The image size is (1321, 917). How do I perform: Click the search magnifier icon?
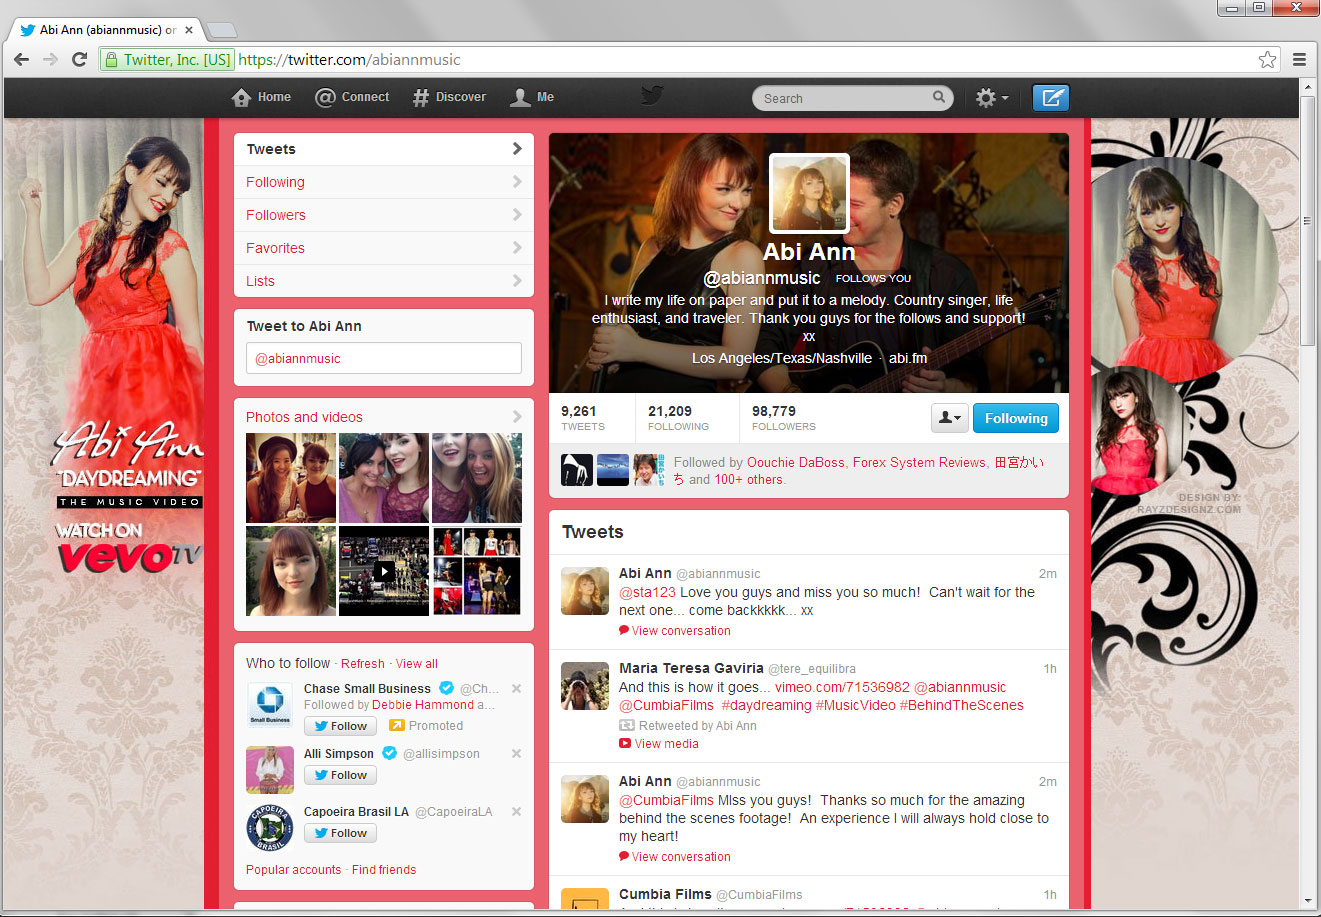tap(939, 97)
